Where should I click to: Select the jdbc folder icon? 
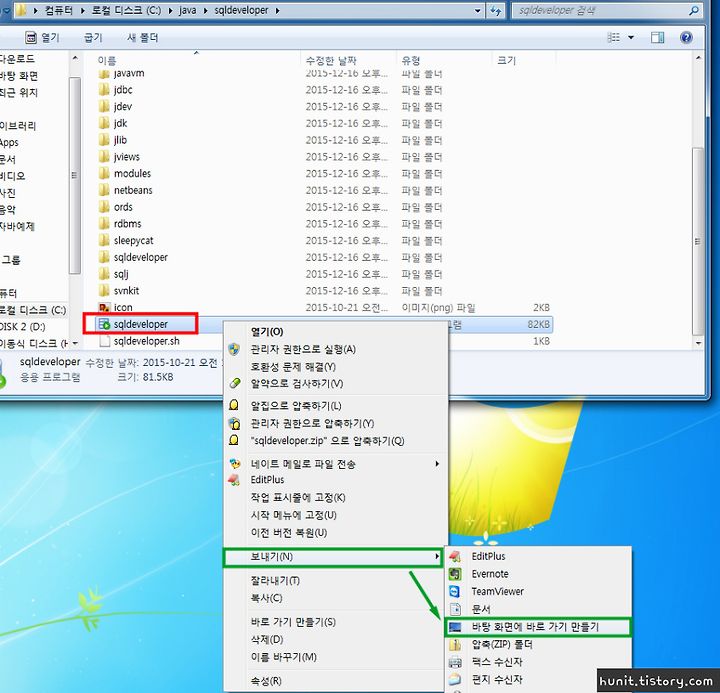coord(104,90)
